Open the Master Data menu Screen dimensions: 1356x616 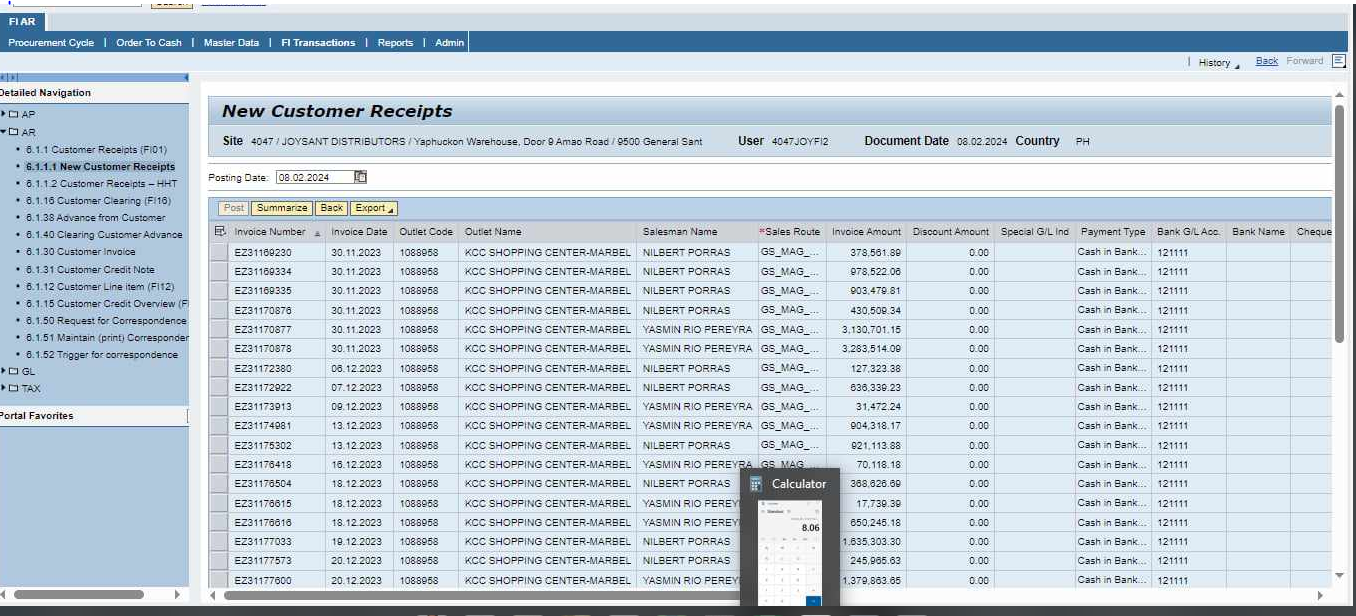click(x=231, y=42)
